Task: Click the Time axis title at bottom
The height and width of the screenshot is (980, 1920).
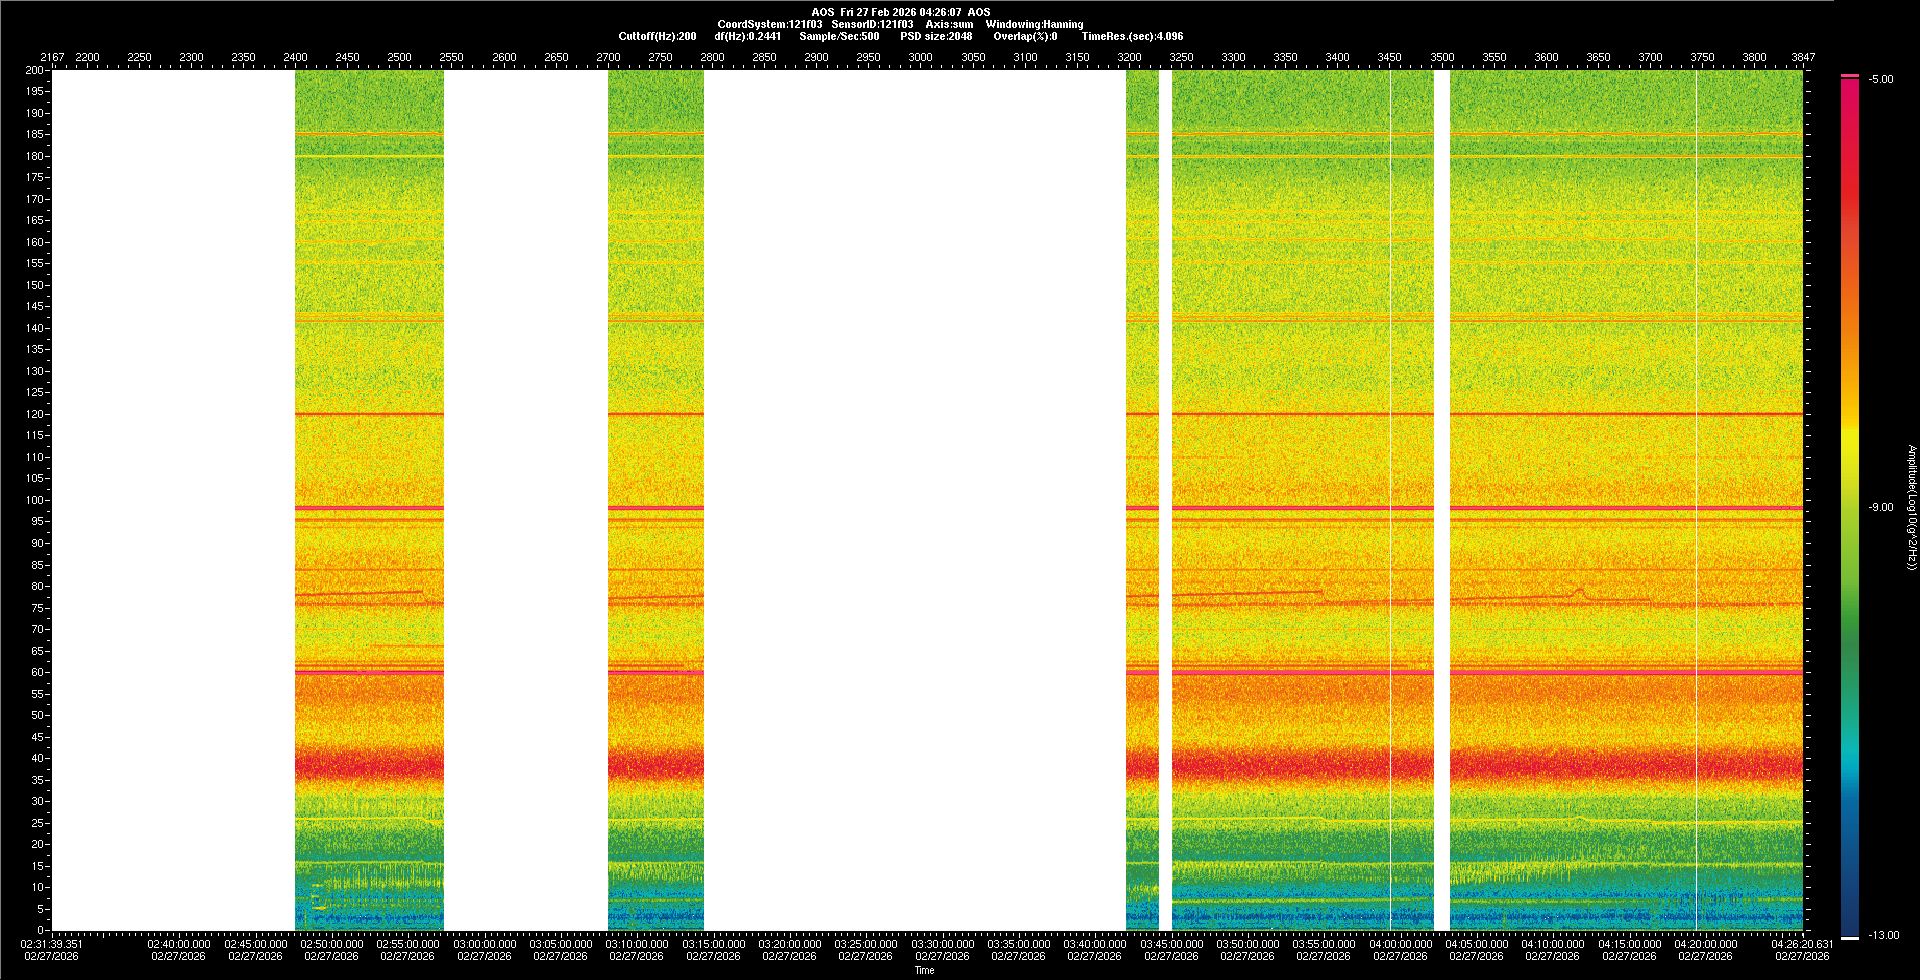Action: 924,970
